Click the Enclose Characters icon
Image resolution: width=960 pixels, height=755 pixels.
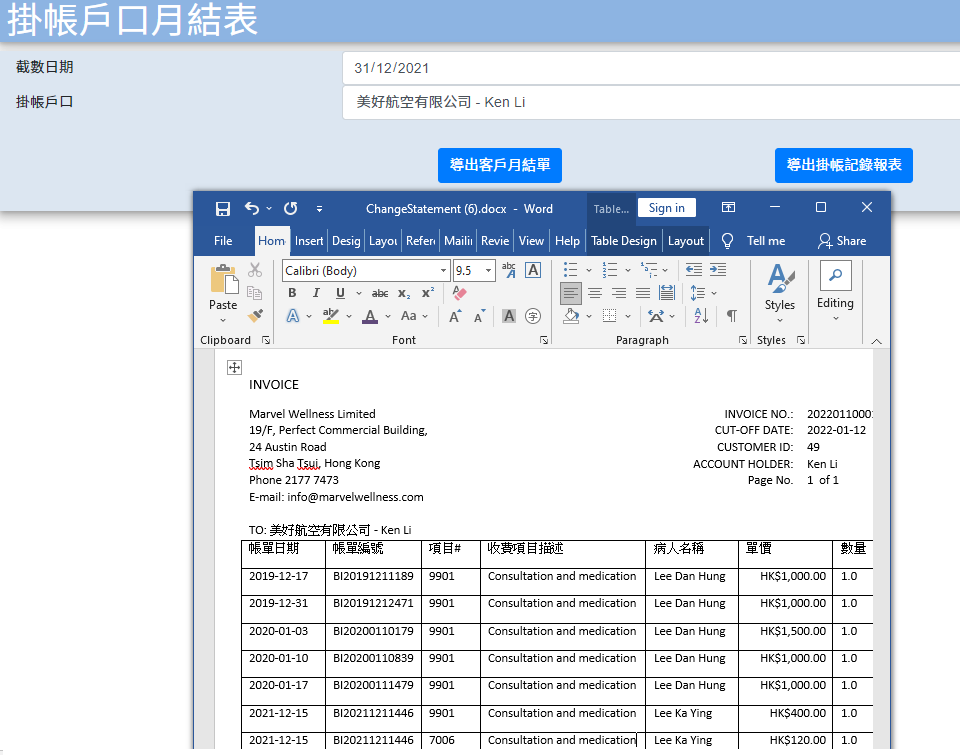tap(533, 316)
